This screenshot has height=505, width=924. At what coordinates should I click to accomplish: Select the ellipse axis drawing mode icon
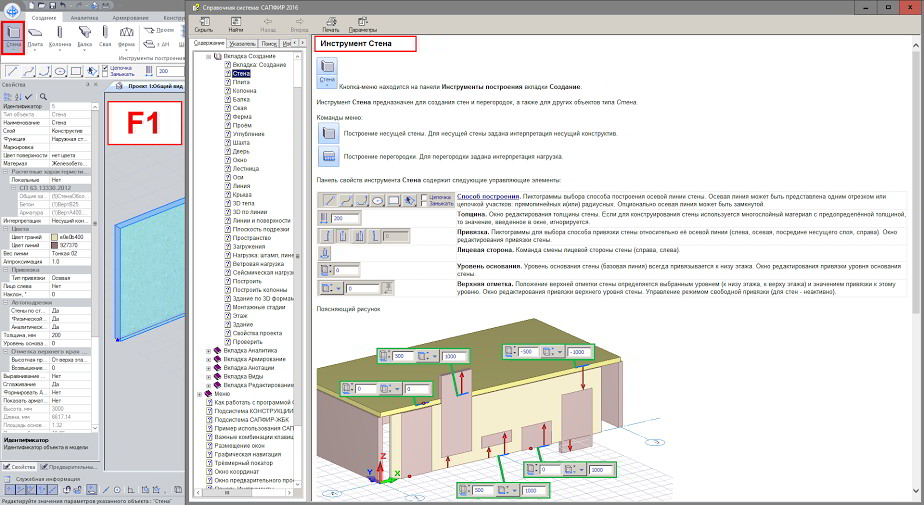coord(60,71)
